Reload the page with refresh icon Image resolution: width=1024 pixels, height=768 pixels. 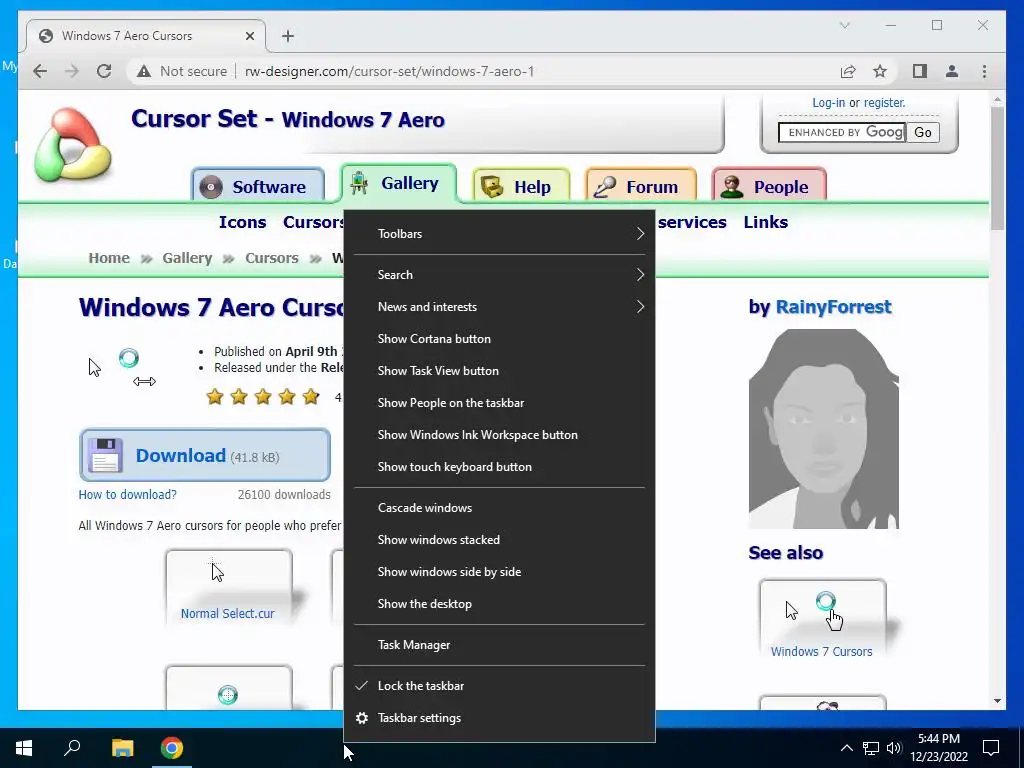(x=104, y=71)
